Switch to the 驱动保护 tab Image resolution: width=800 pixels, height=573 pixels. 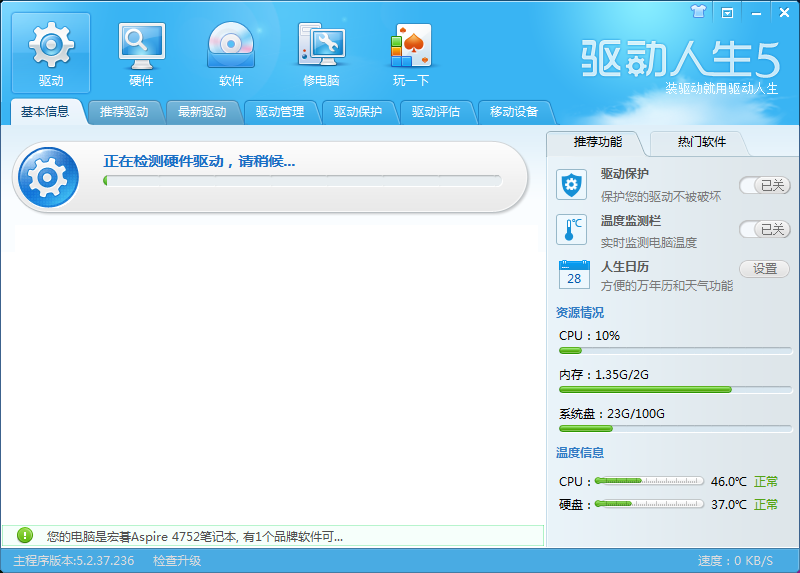[358, 112]
